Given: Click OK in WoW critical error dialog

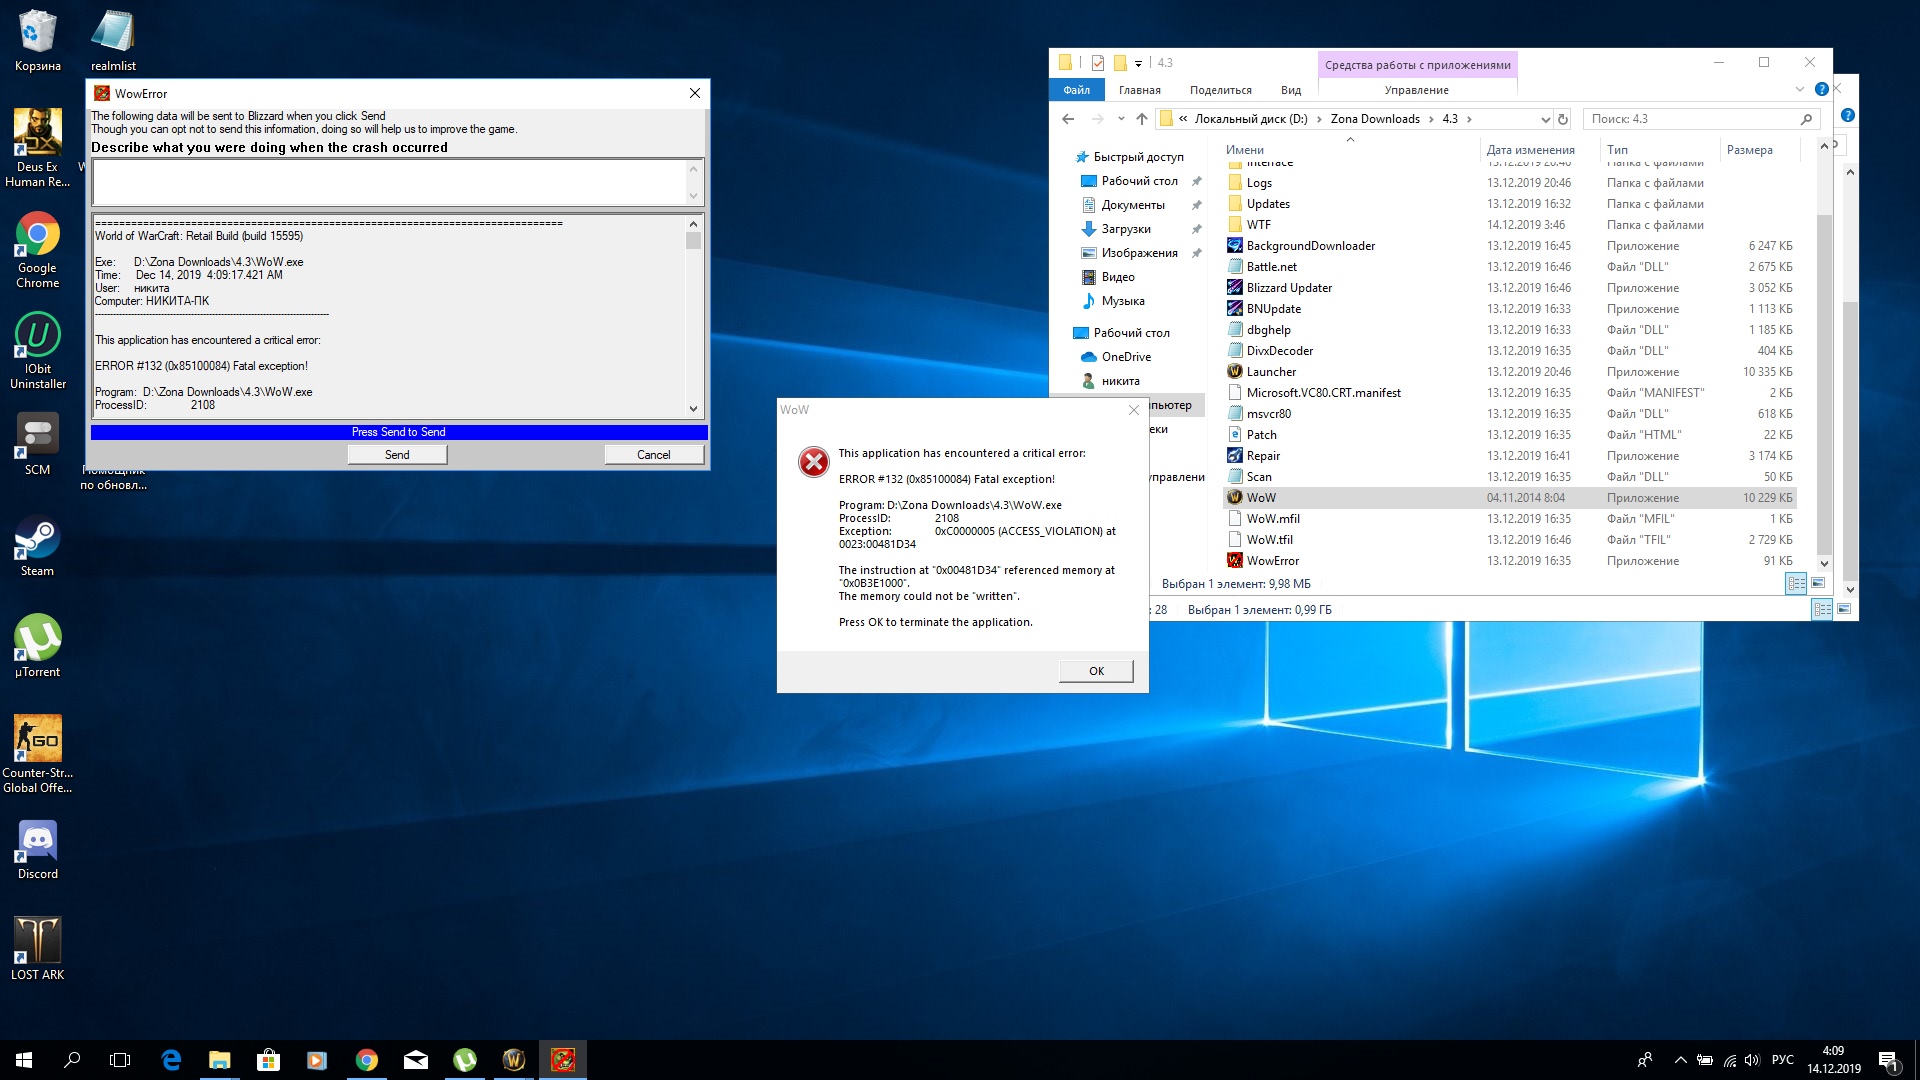Looking at the screenshot, I should pyautogui.click(x=1096, y=671).
